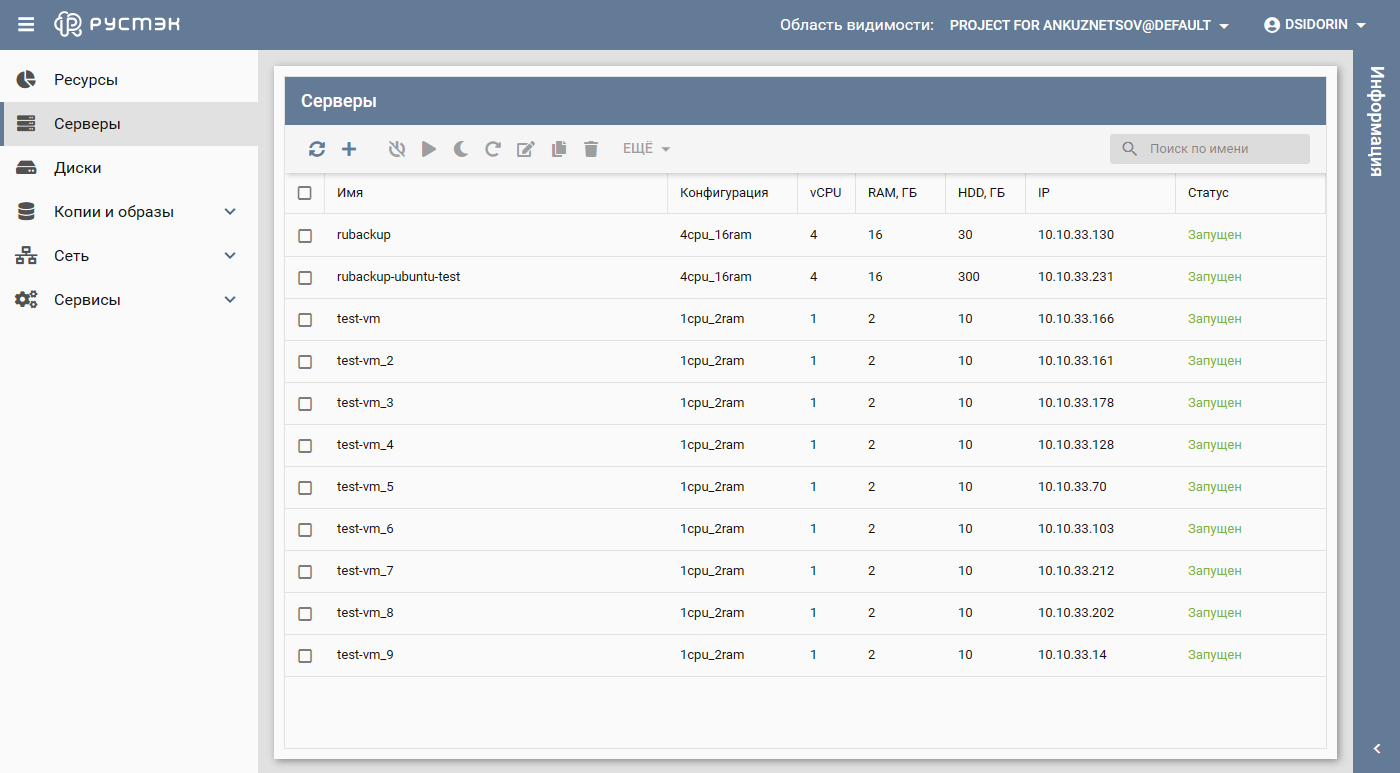Open Копии и образы menu item
This screenshot has width=1400, height=773.
tap(129, 212)
